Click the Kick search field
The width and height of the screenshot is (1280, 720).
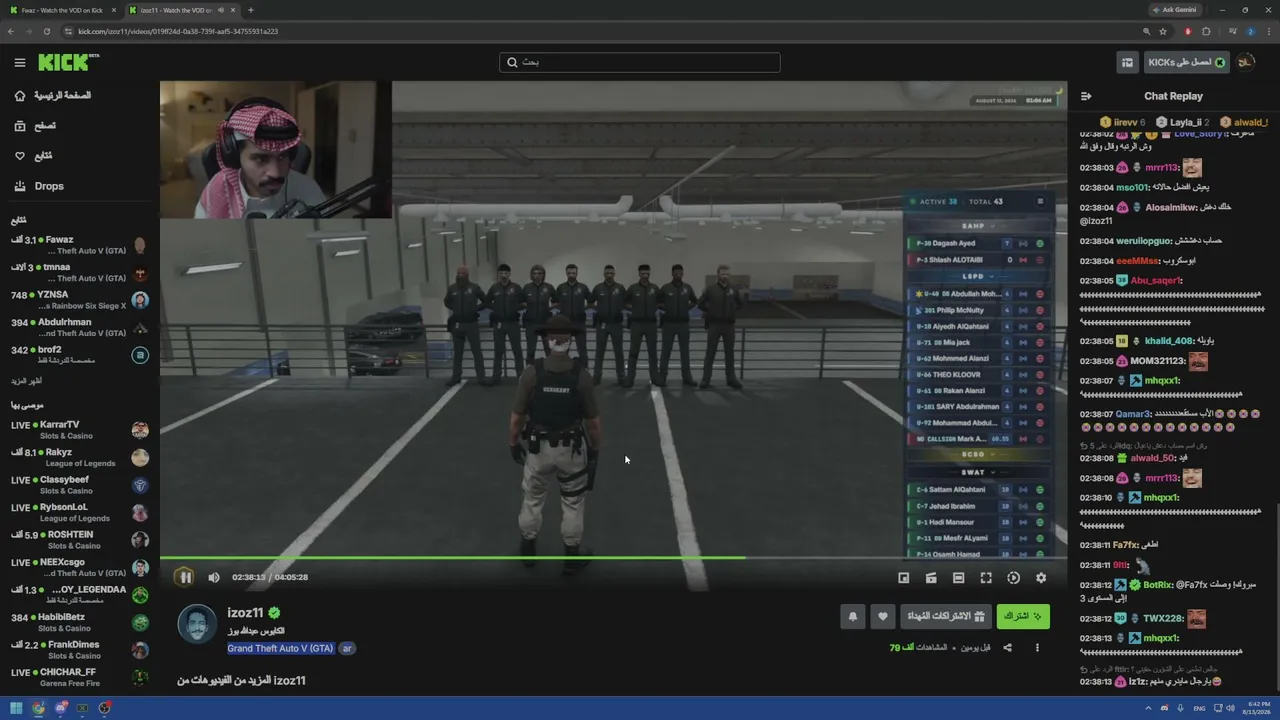(x=640, y=62)
